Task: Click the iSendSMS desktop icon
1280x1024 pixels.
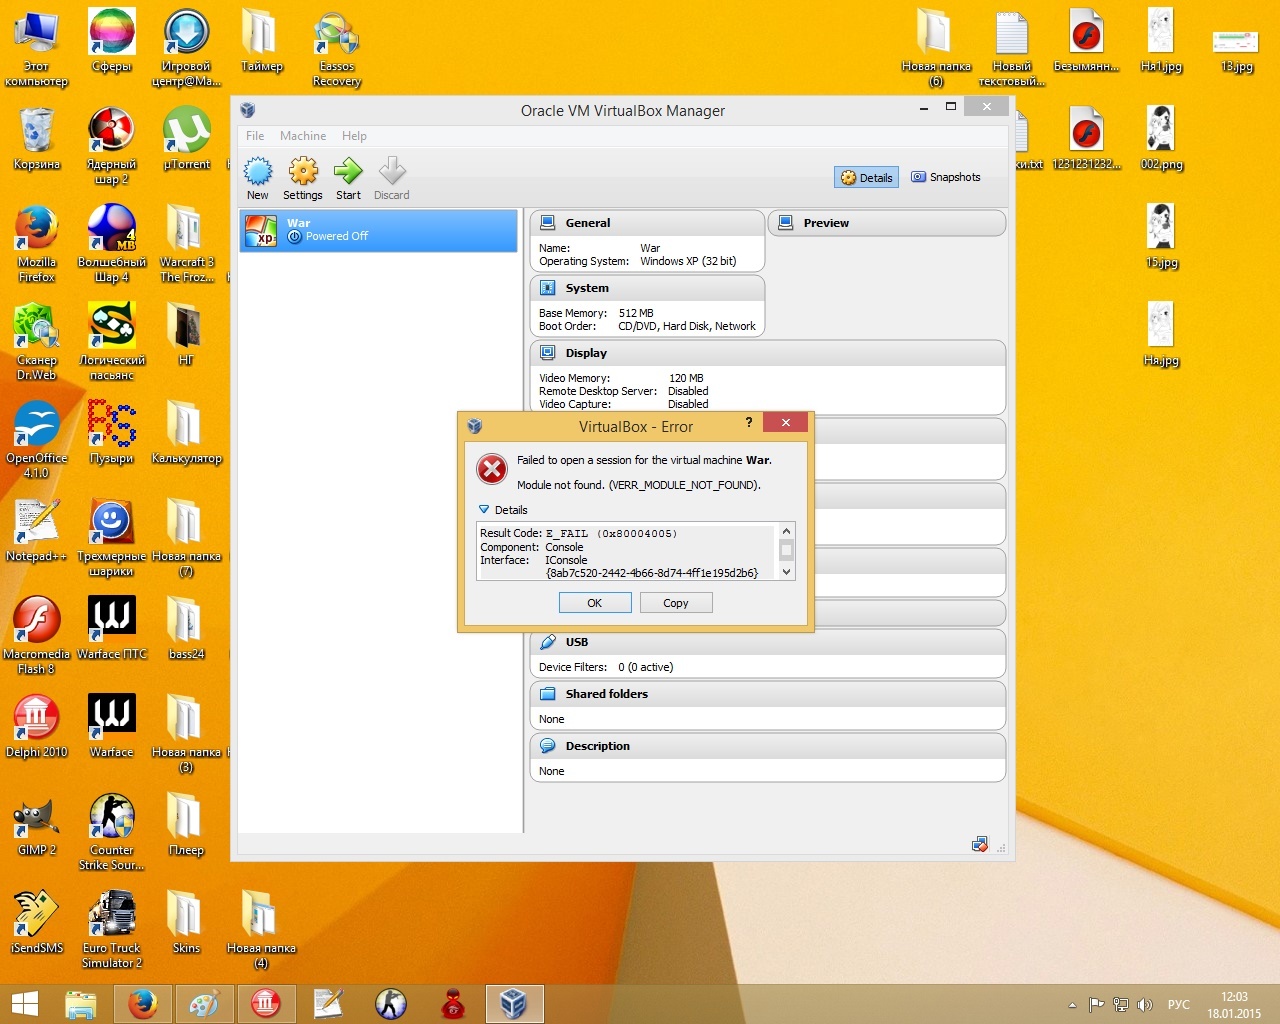Action: click(x=37, y=922)
